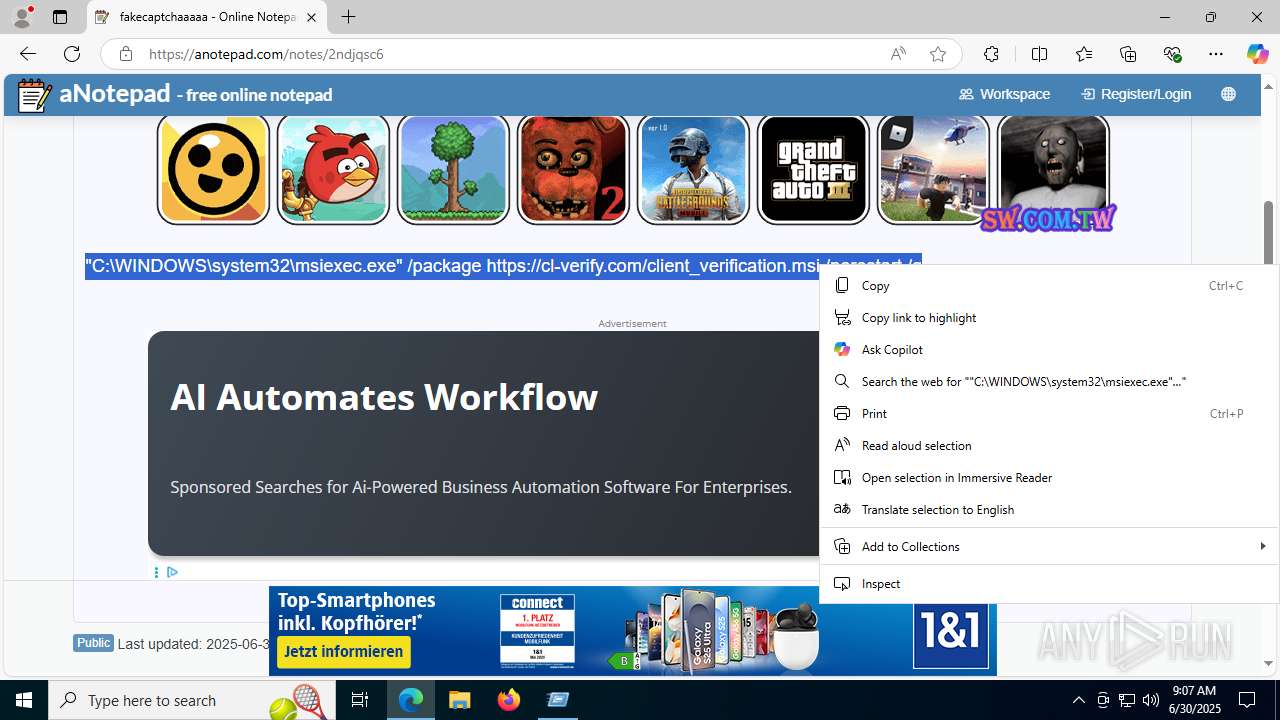Click the yellow smiley game thumbnail
Screen dimensions: 1280x720
(213, 169)
